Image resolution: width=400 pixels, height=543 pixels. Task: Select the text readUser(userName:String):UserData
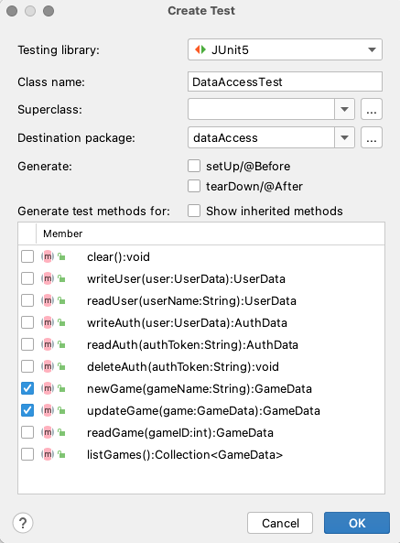[x=192, y=301]
